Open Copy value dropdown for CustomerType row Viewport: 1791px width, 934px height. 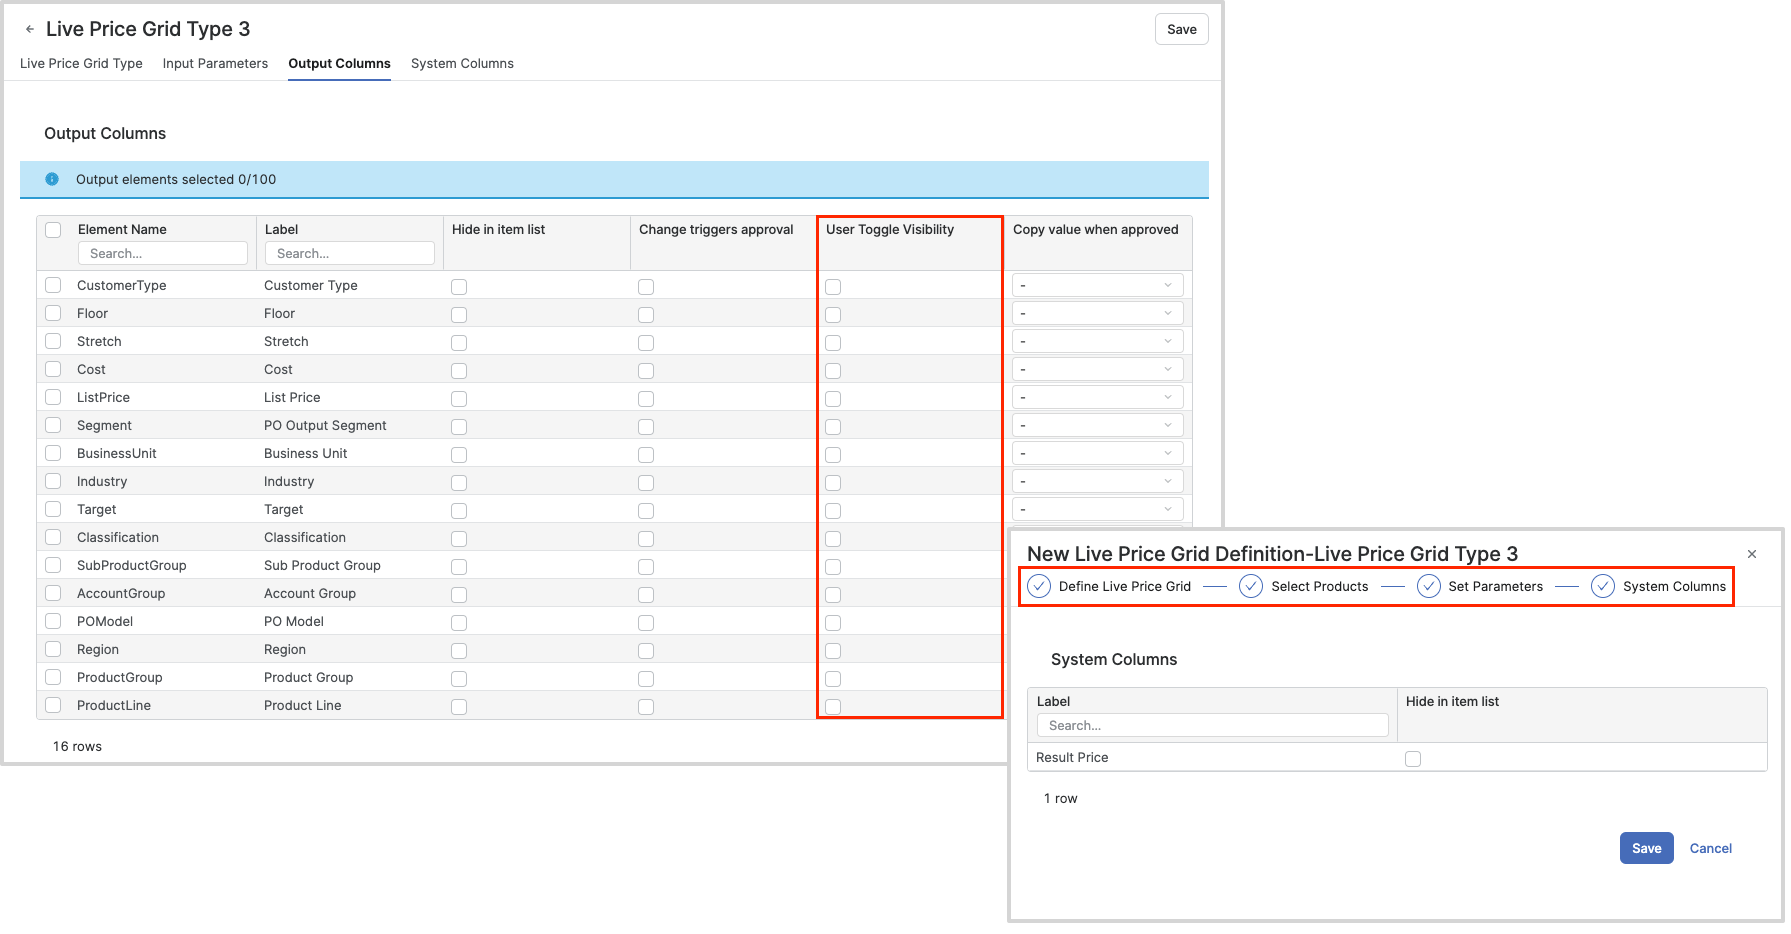tap(1097, 286)
